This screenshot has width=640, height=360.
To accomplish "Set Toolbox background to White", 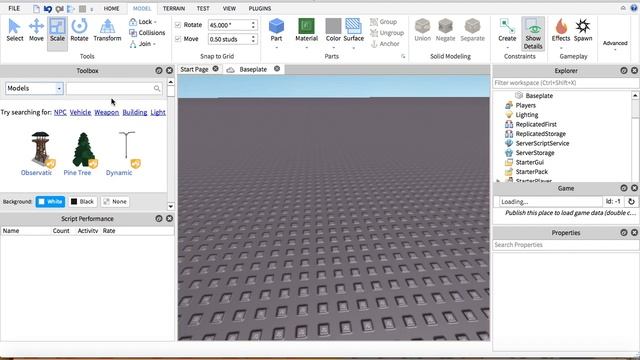I will pyautogui.click(x=50, y=202).
